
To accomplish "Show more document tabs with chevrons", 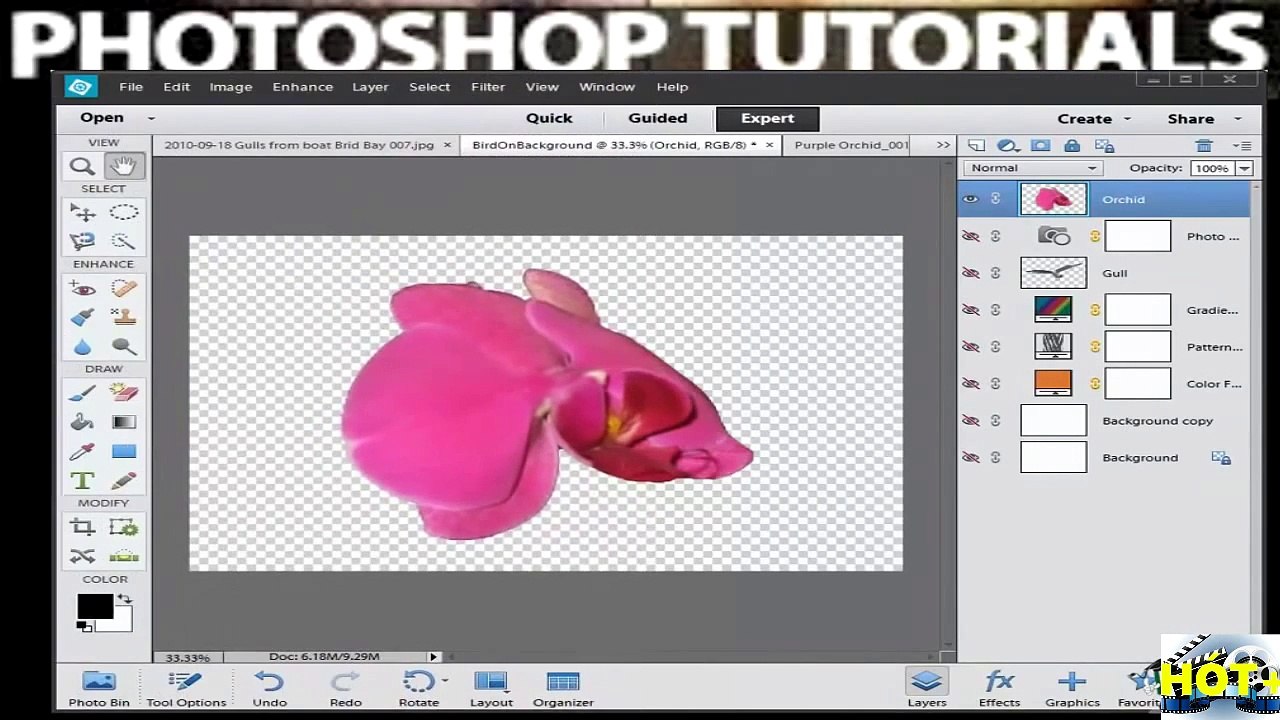I will click(x=943, y=145).
